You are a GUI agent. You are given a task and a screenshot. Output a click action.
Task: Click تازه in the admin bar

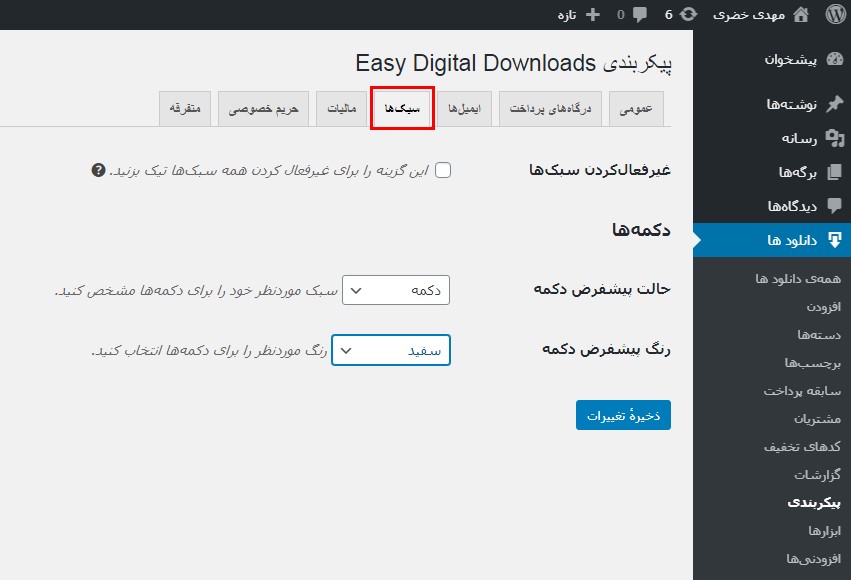567,15
